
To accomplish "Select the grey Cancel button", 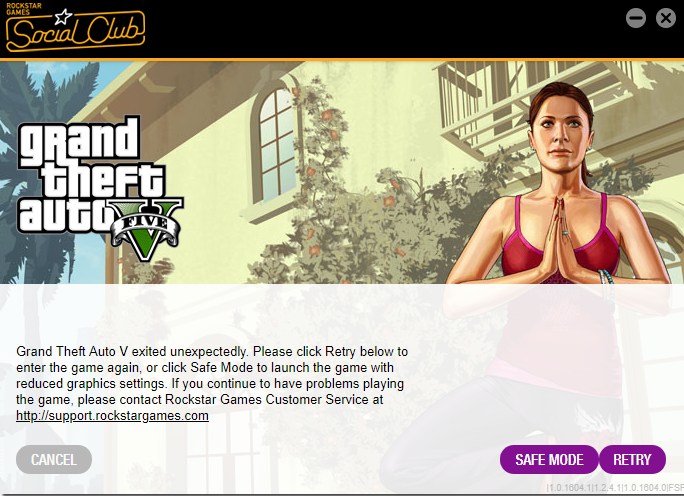I will 54,459.
